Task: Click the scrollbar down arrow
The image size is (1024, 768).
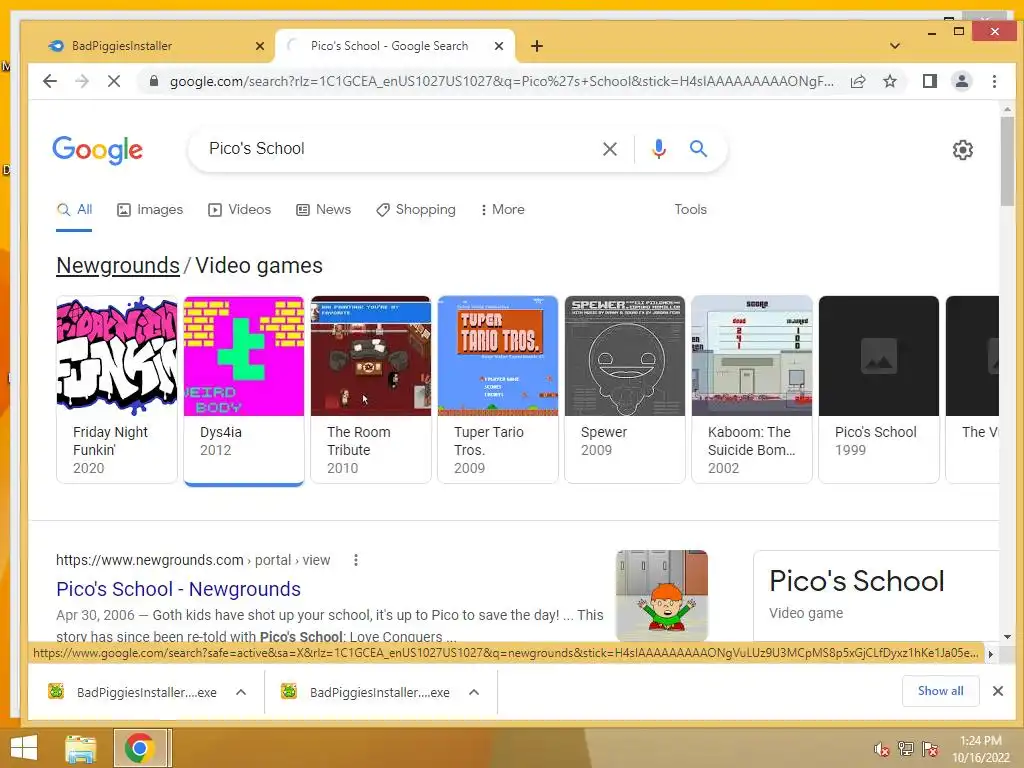Action: coord(1006,637)
